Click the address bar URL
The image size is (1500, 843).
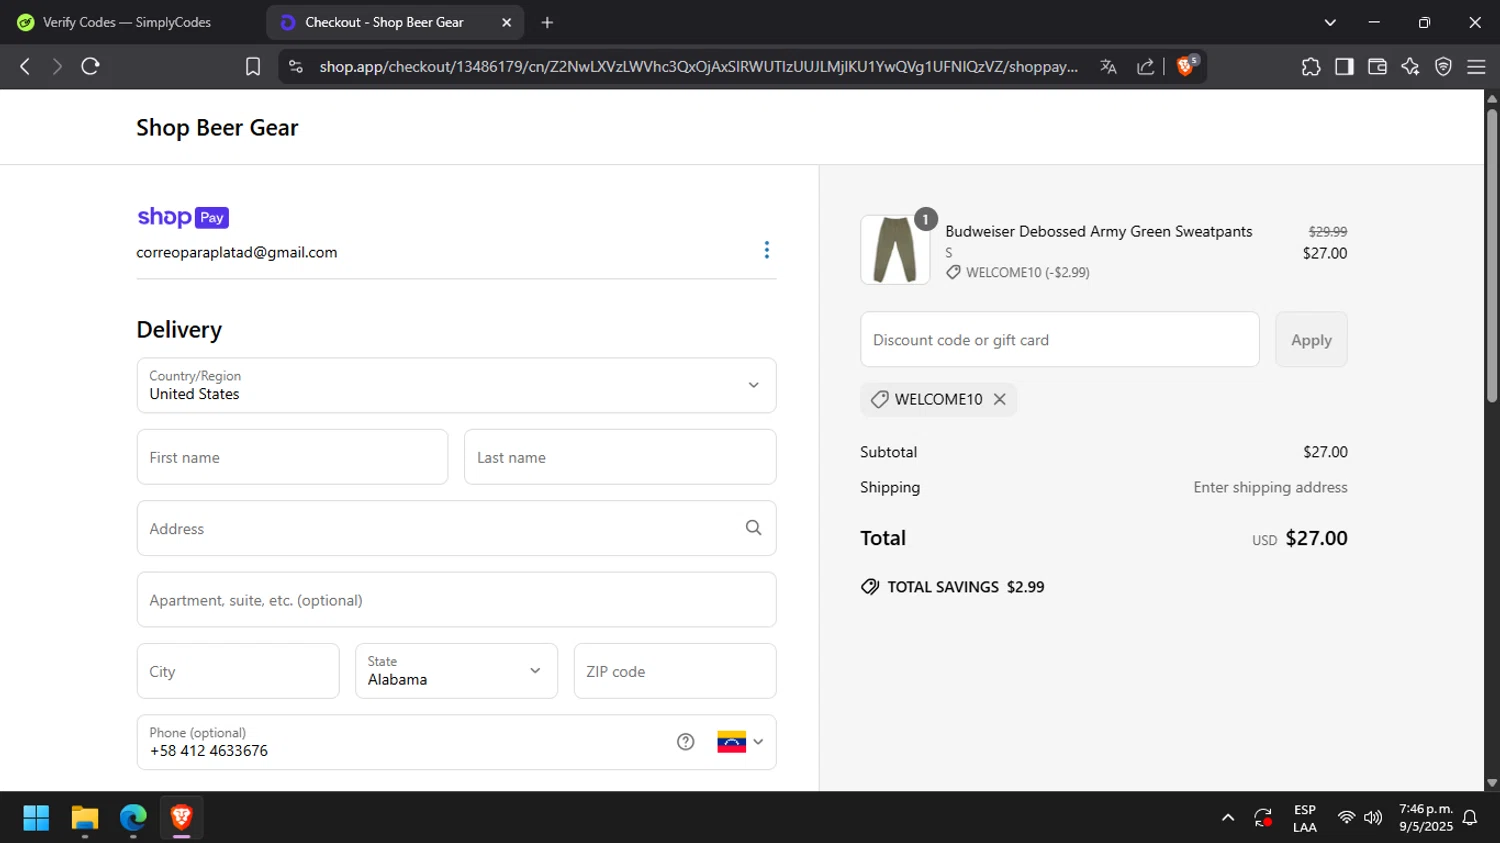pos(698,67)
